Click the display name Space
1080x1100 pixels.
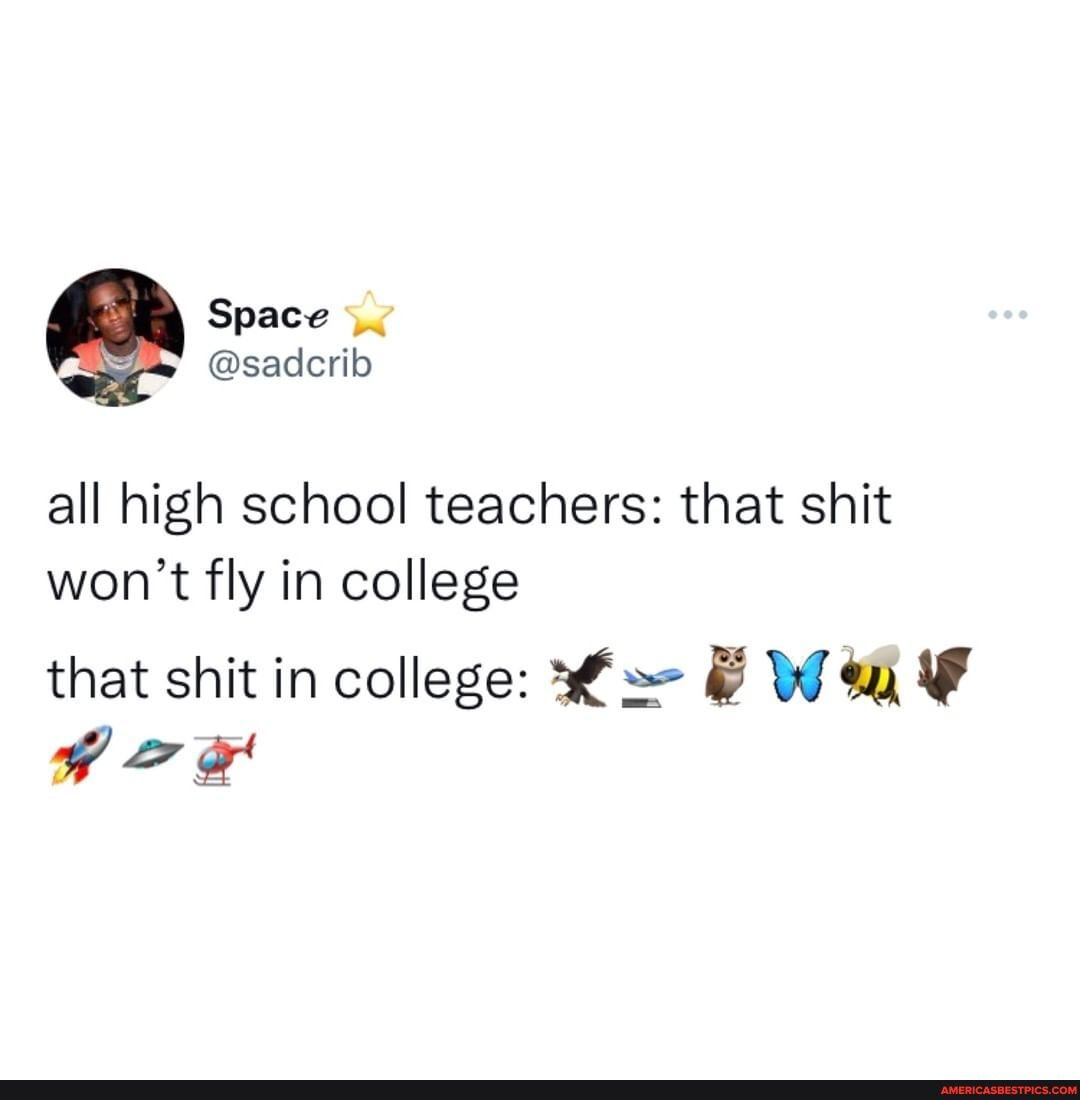tap(267, 313)
